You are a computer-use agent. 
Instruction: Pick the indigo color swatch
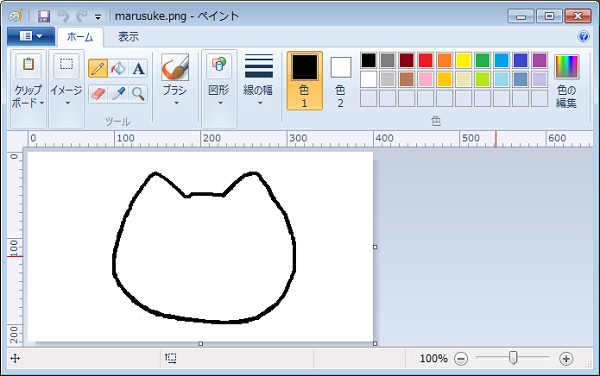520,60
